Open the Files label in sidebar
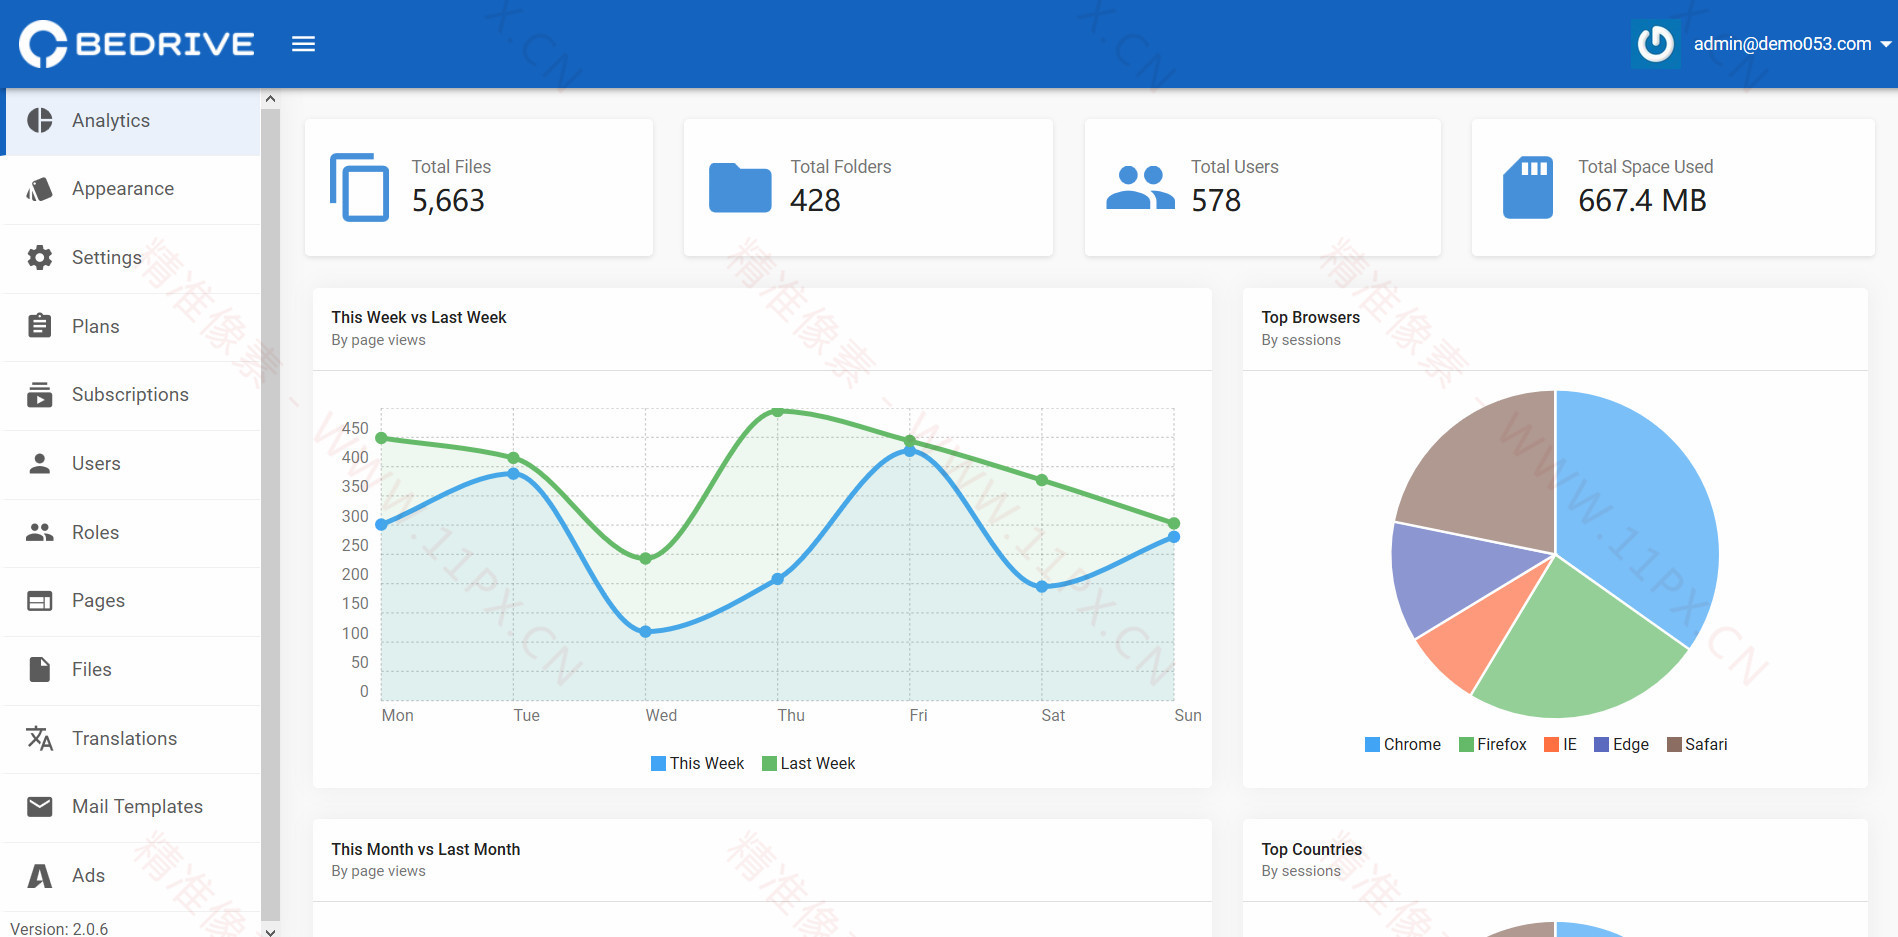The image size is (1898, 937). (91, 669)
